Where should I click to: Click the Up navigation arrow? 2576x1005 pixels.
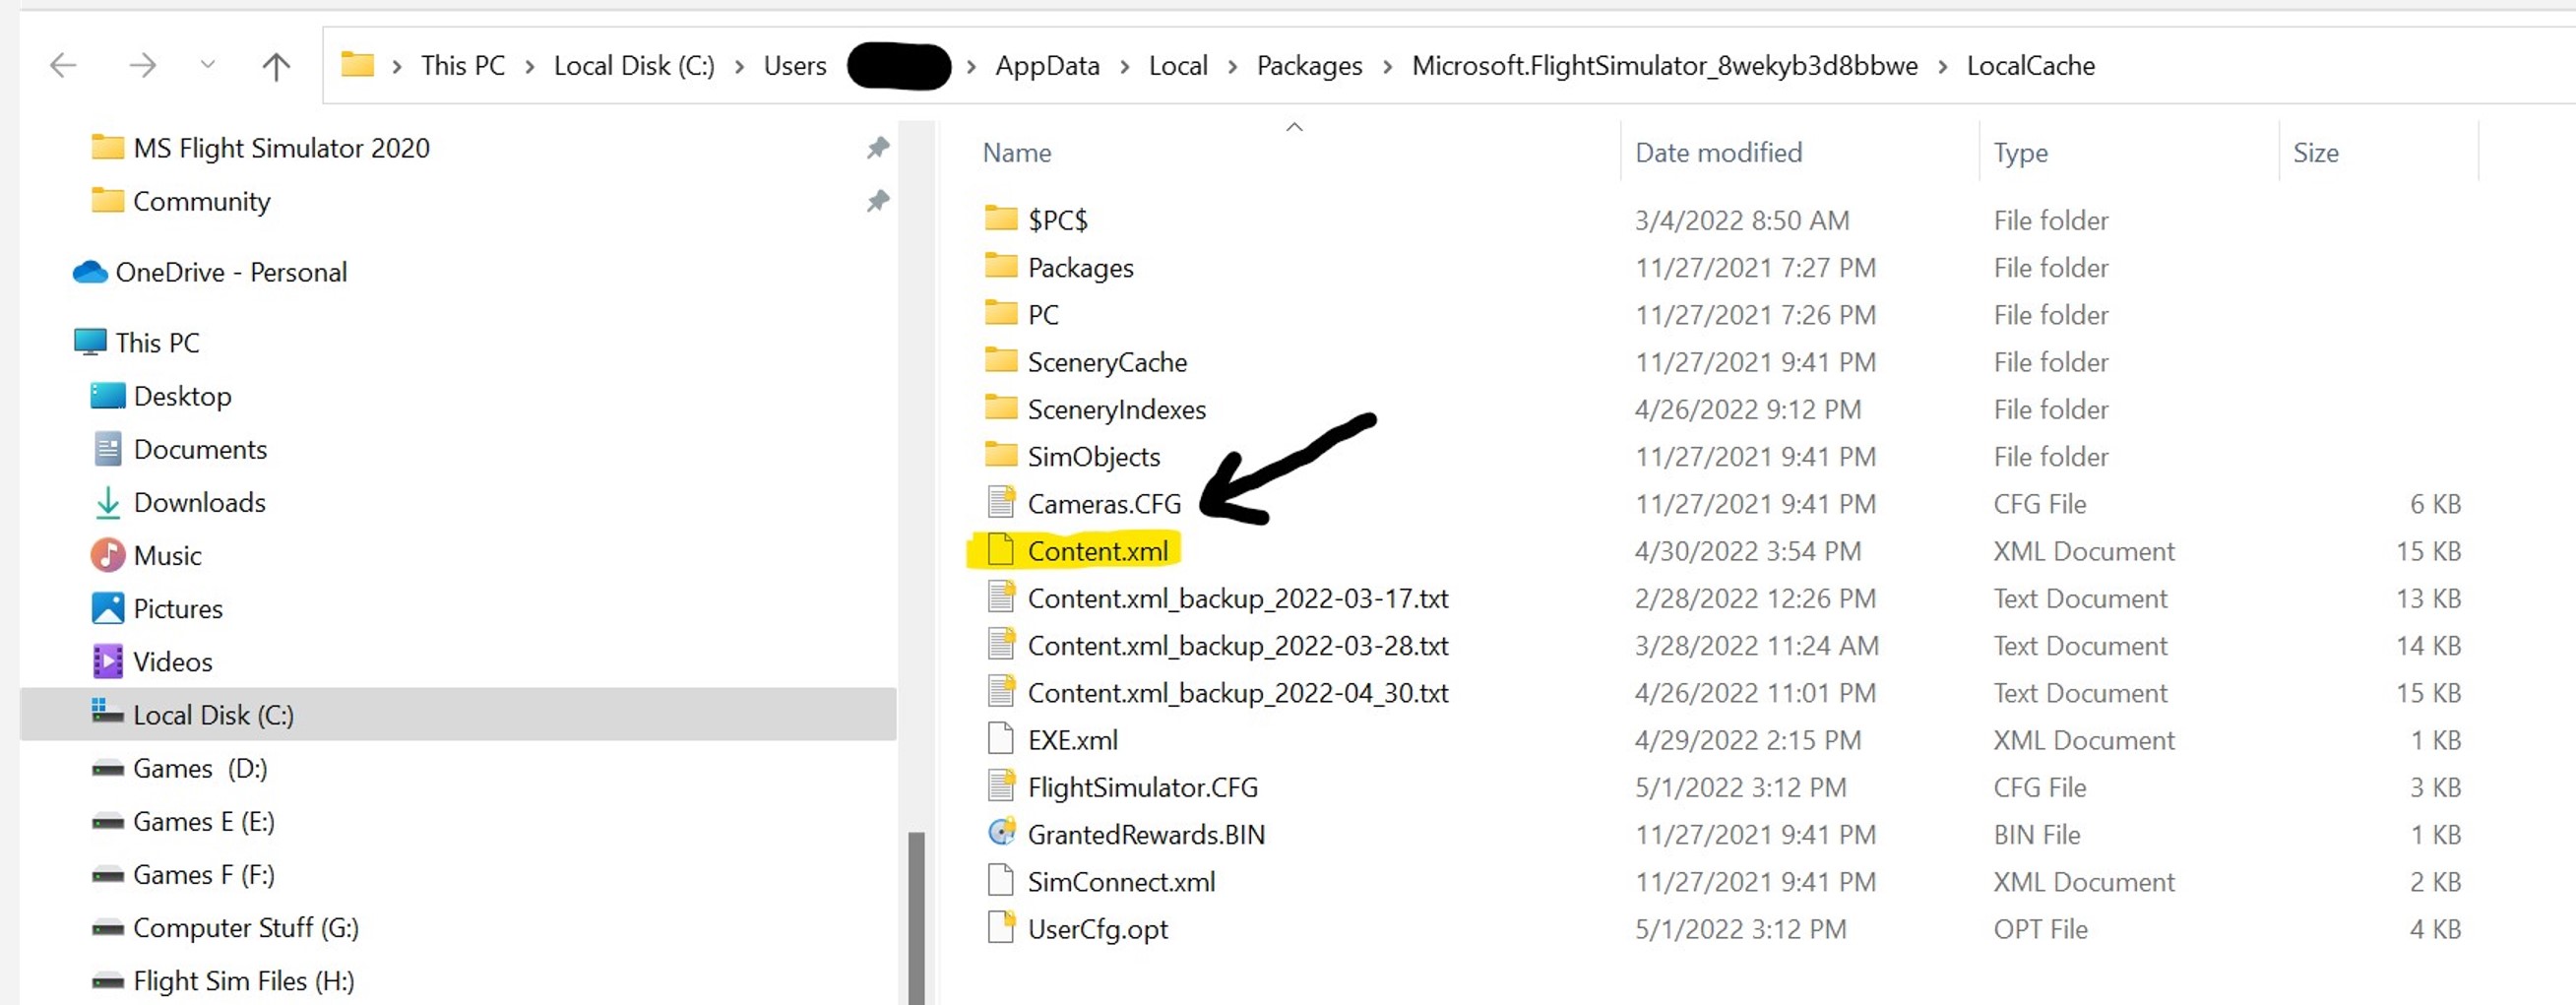[x=277, y=64]
